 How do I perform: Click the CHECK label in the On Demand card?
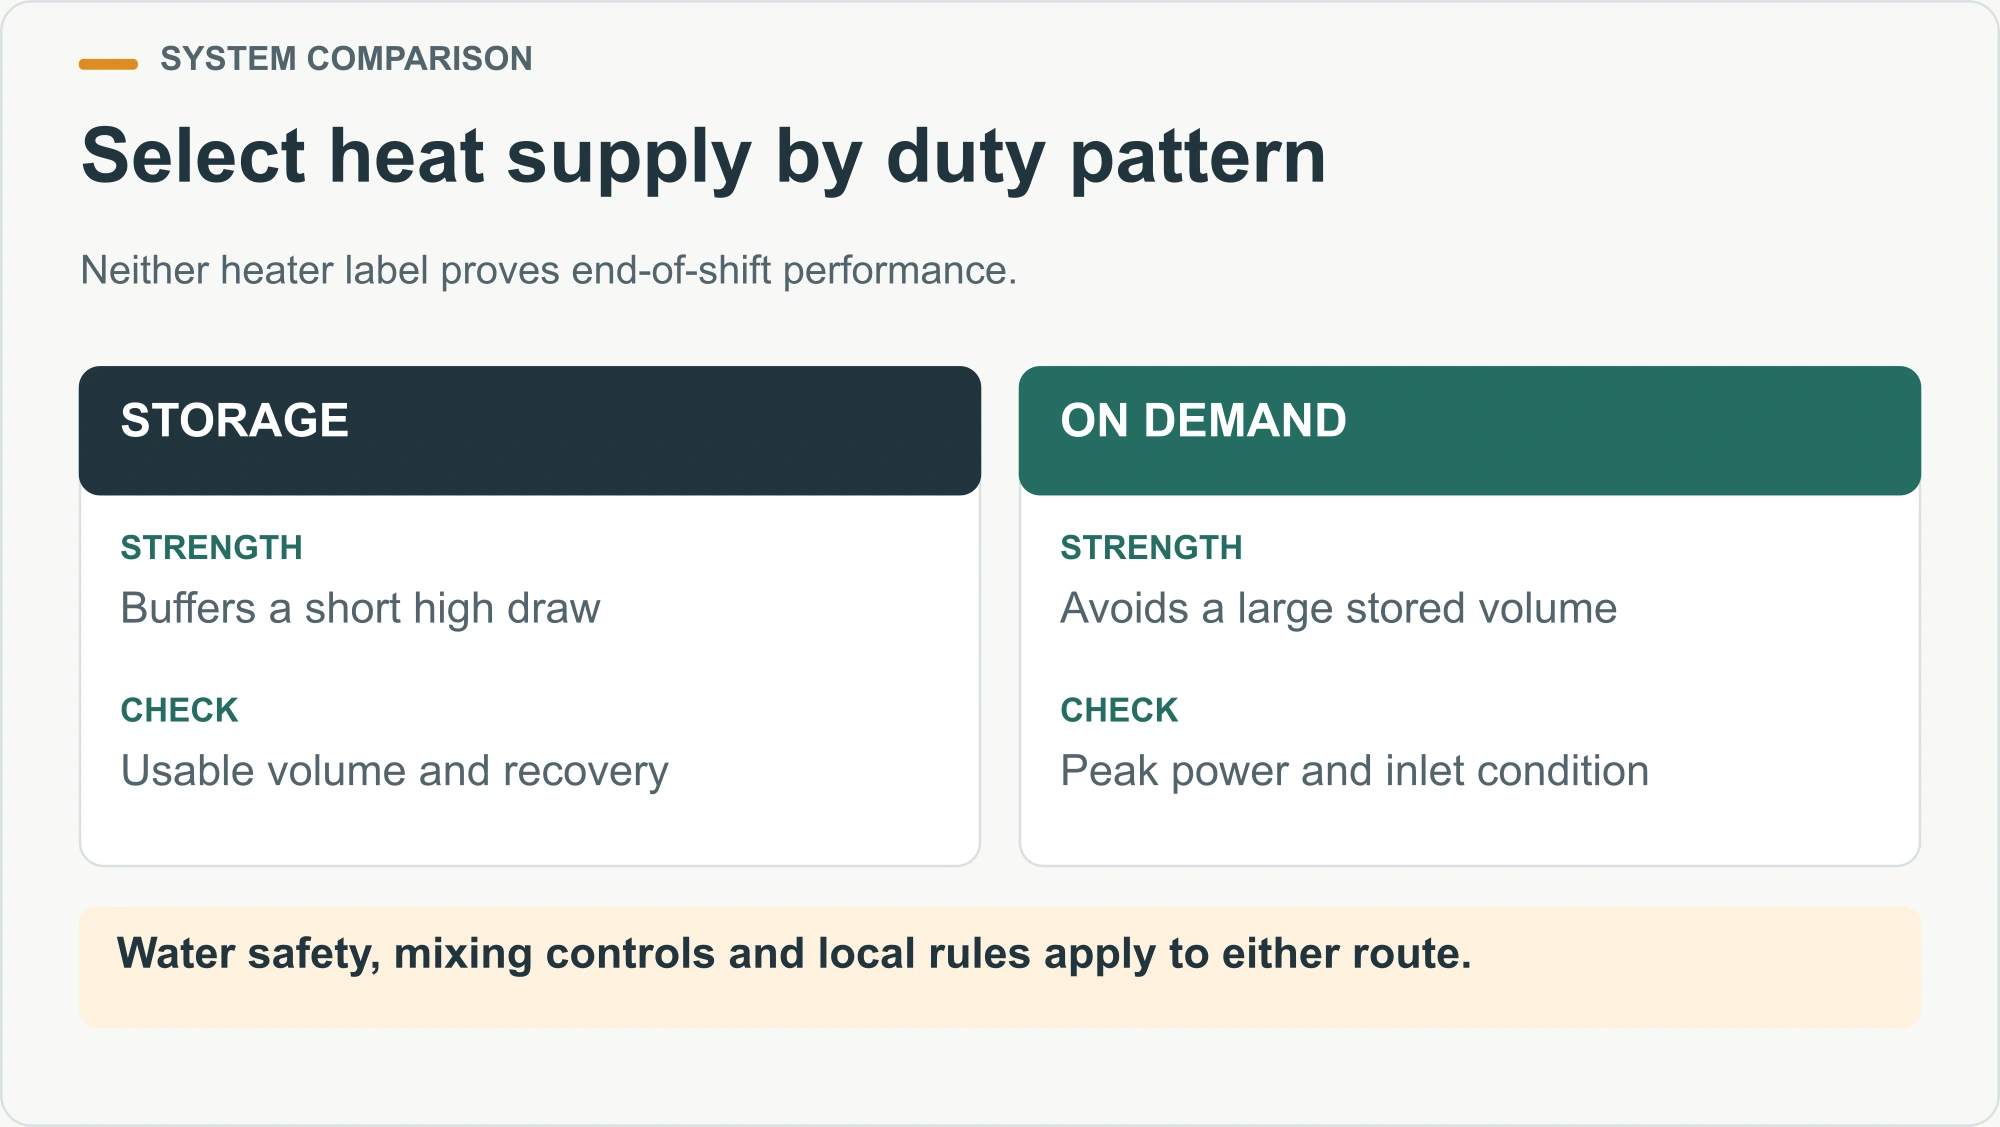1119,711
